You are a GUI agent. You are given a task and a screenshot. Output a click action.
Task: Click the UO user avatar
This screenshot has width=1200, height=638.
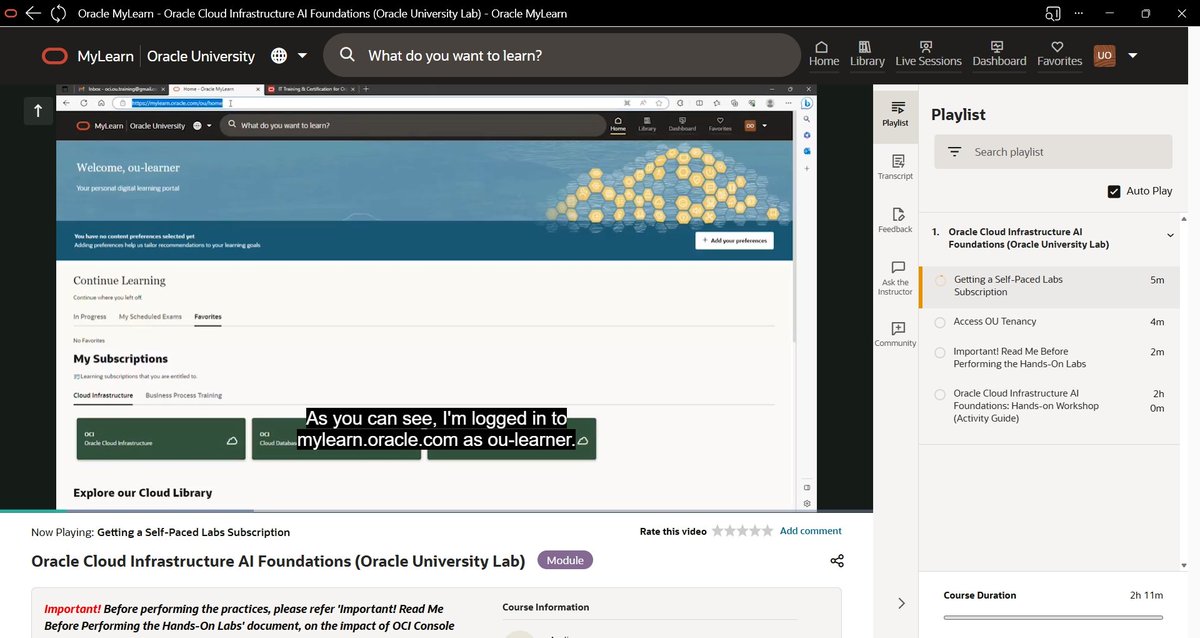[1104, 56]
